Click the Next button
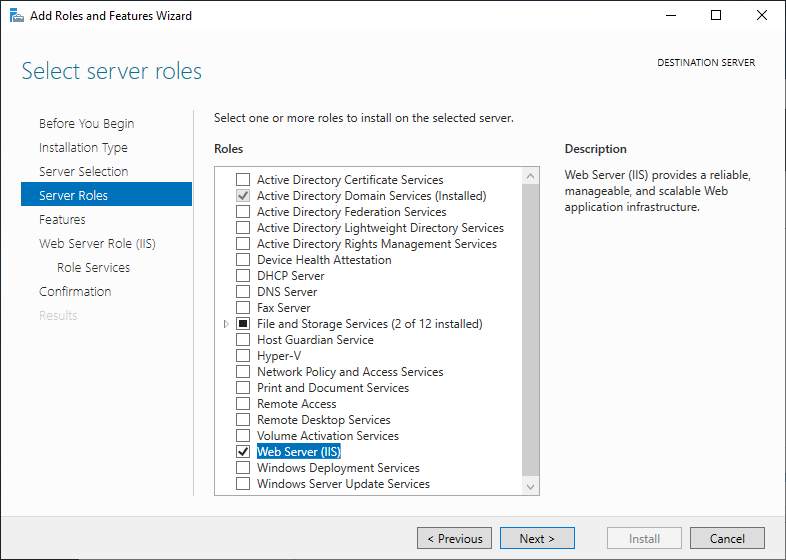The height and width of the screenshot is (560, 786). click(537, 539)
